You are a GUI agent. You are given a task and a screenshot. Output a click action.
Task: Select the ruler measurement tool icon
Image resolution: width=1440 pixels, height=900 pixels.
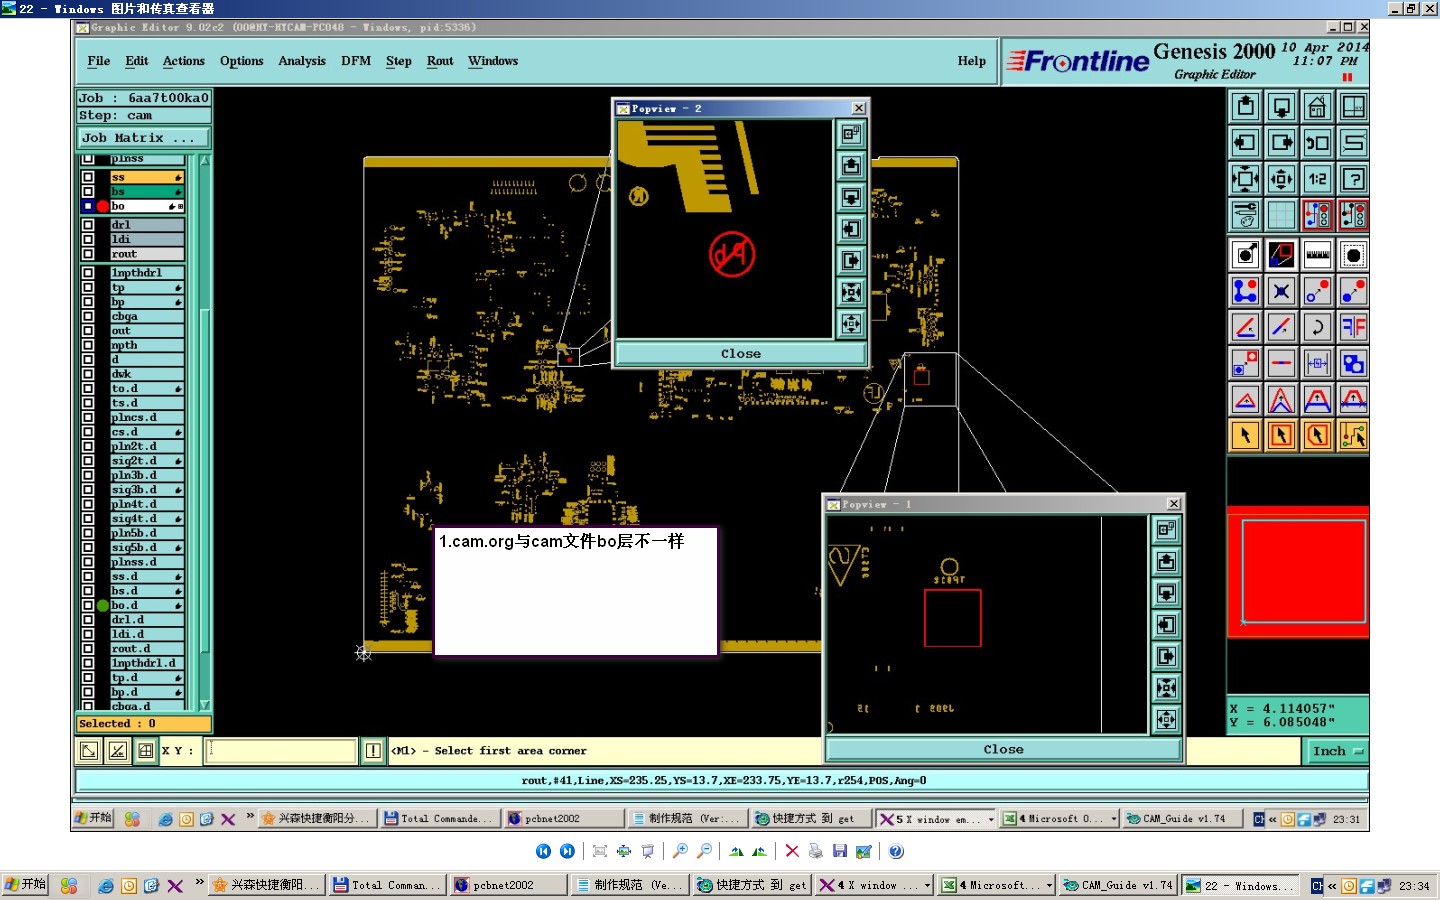coord(1317,255)
